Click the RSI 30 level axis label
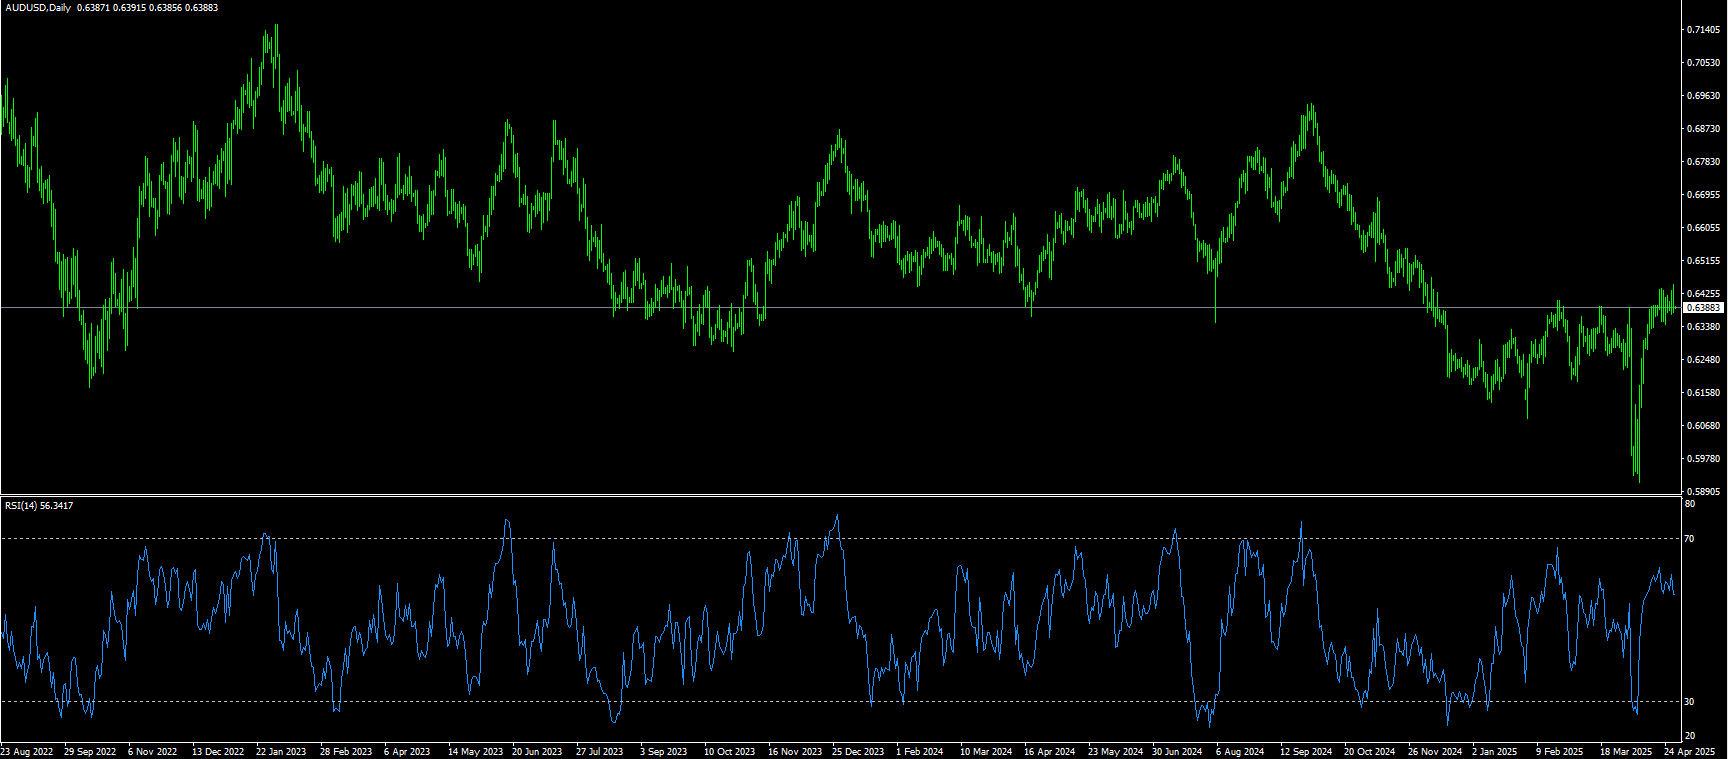Screen dimensions: 1728x759 (1689, 702)
